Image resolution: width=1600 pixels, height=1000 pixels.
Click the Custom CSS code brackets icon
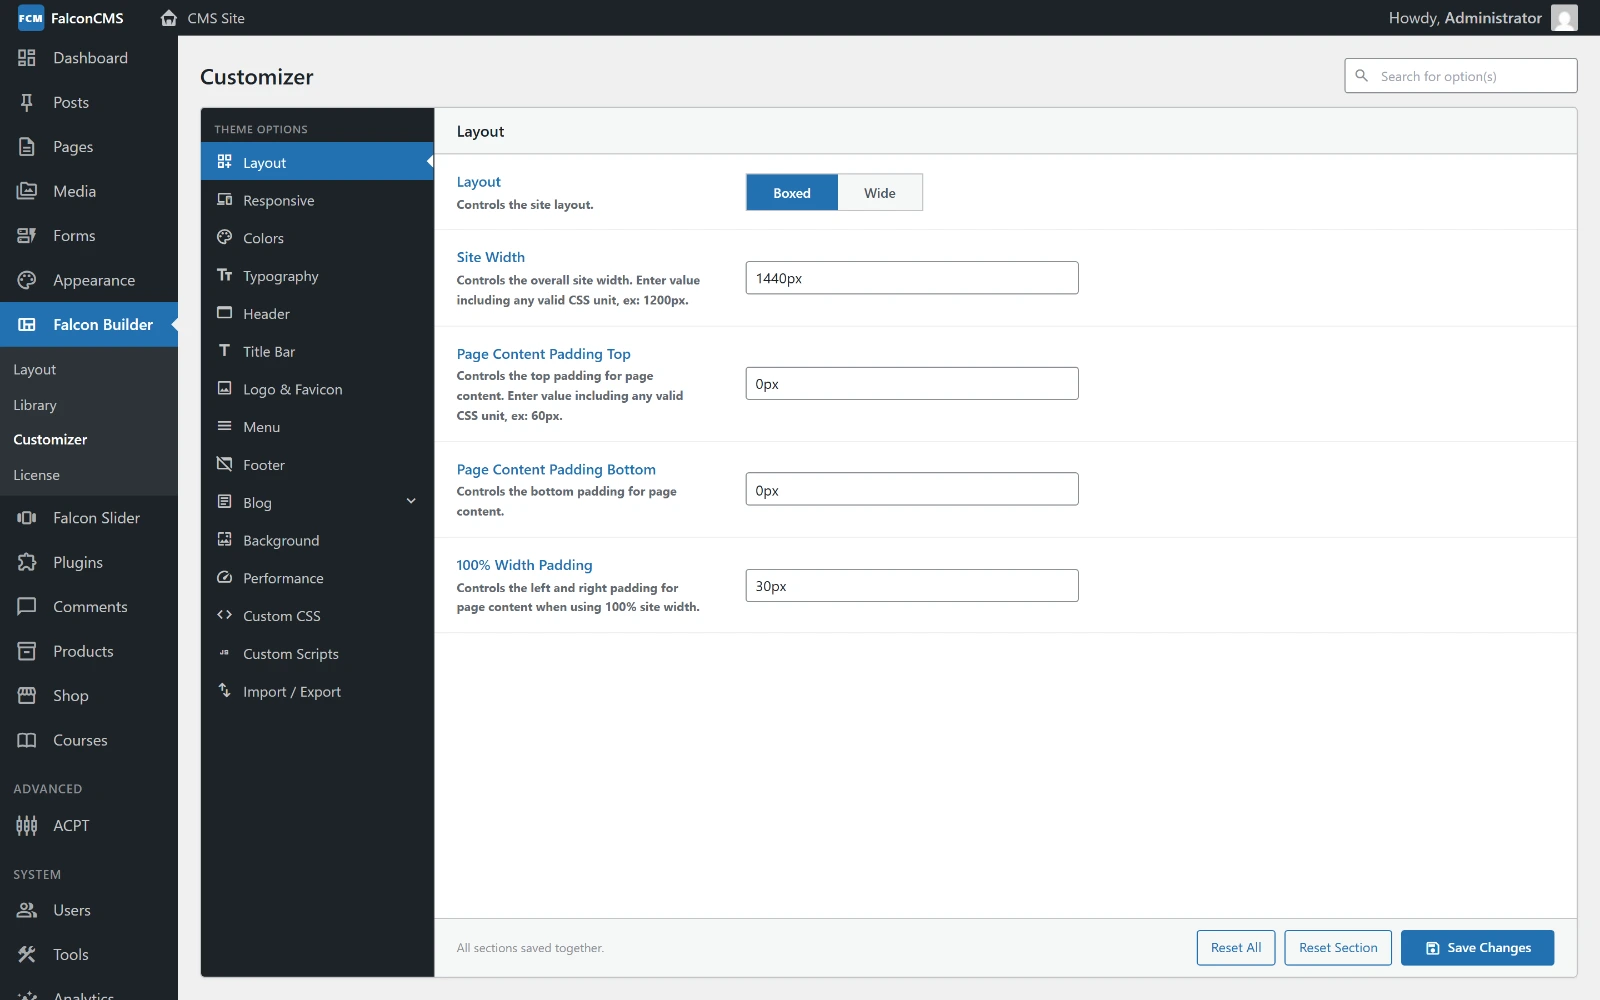tap(225, 615)
